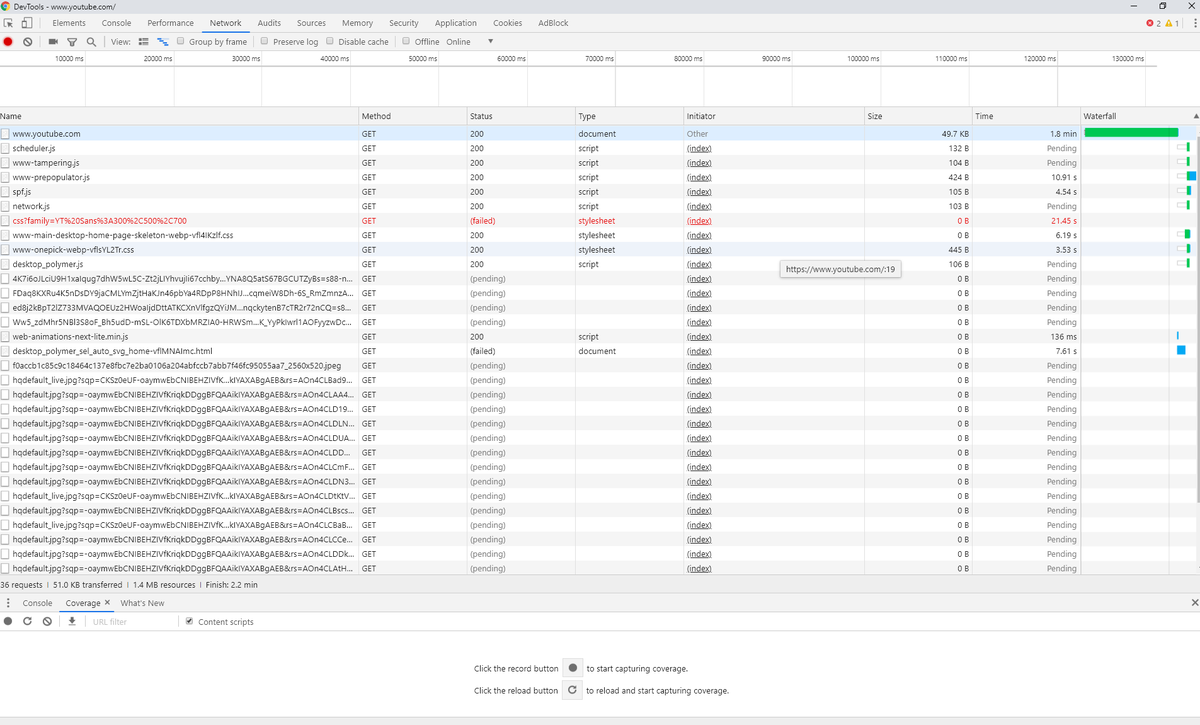Open the What's New drawer tab

click(142, 603)
